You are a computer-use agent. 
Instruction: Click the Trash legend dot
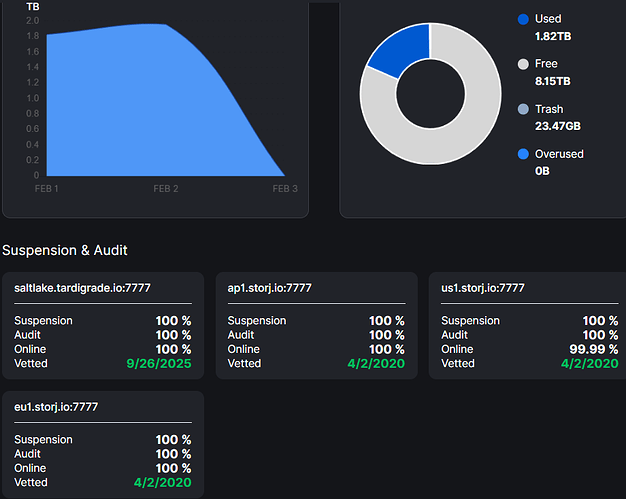click(x=522, y=109)
